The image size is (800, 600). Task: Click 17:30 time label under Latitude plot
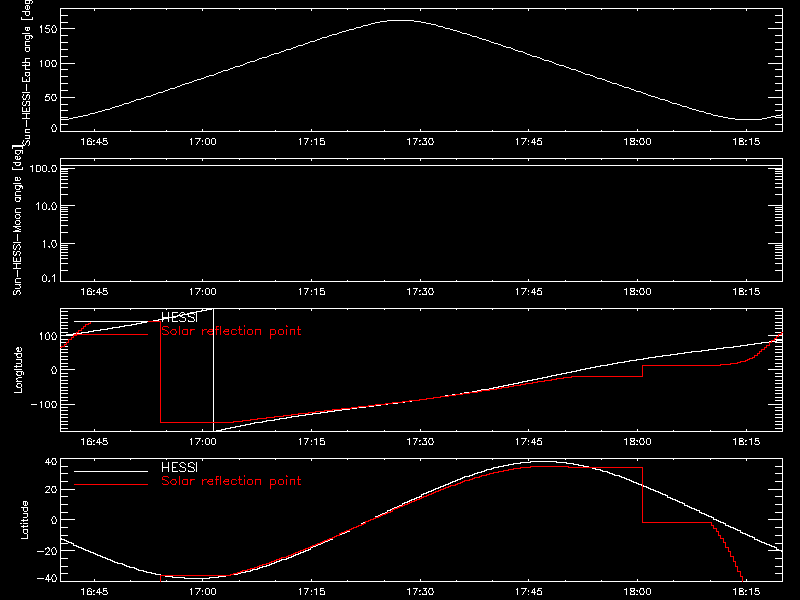420,592
